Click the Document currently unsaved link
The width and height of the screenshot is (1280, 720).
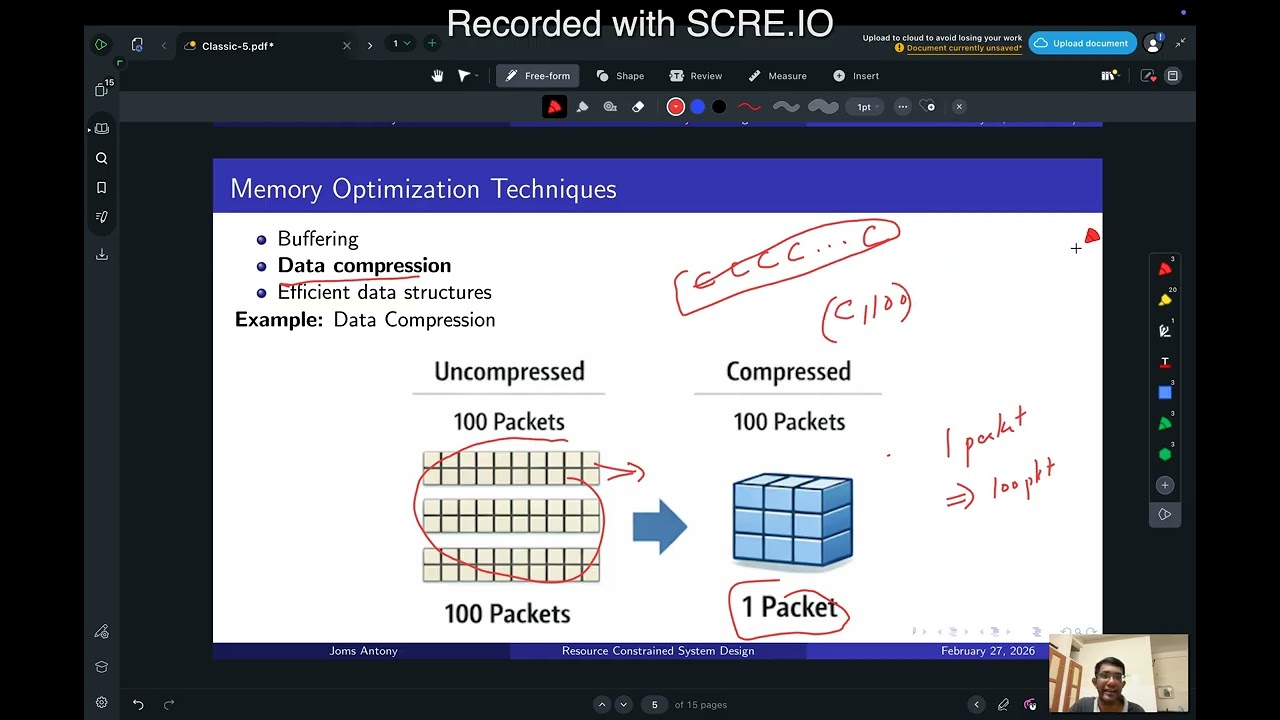(964, 48)
